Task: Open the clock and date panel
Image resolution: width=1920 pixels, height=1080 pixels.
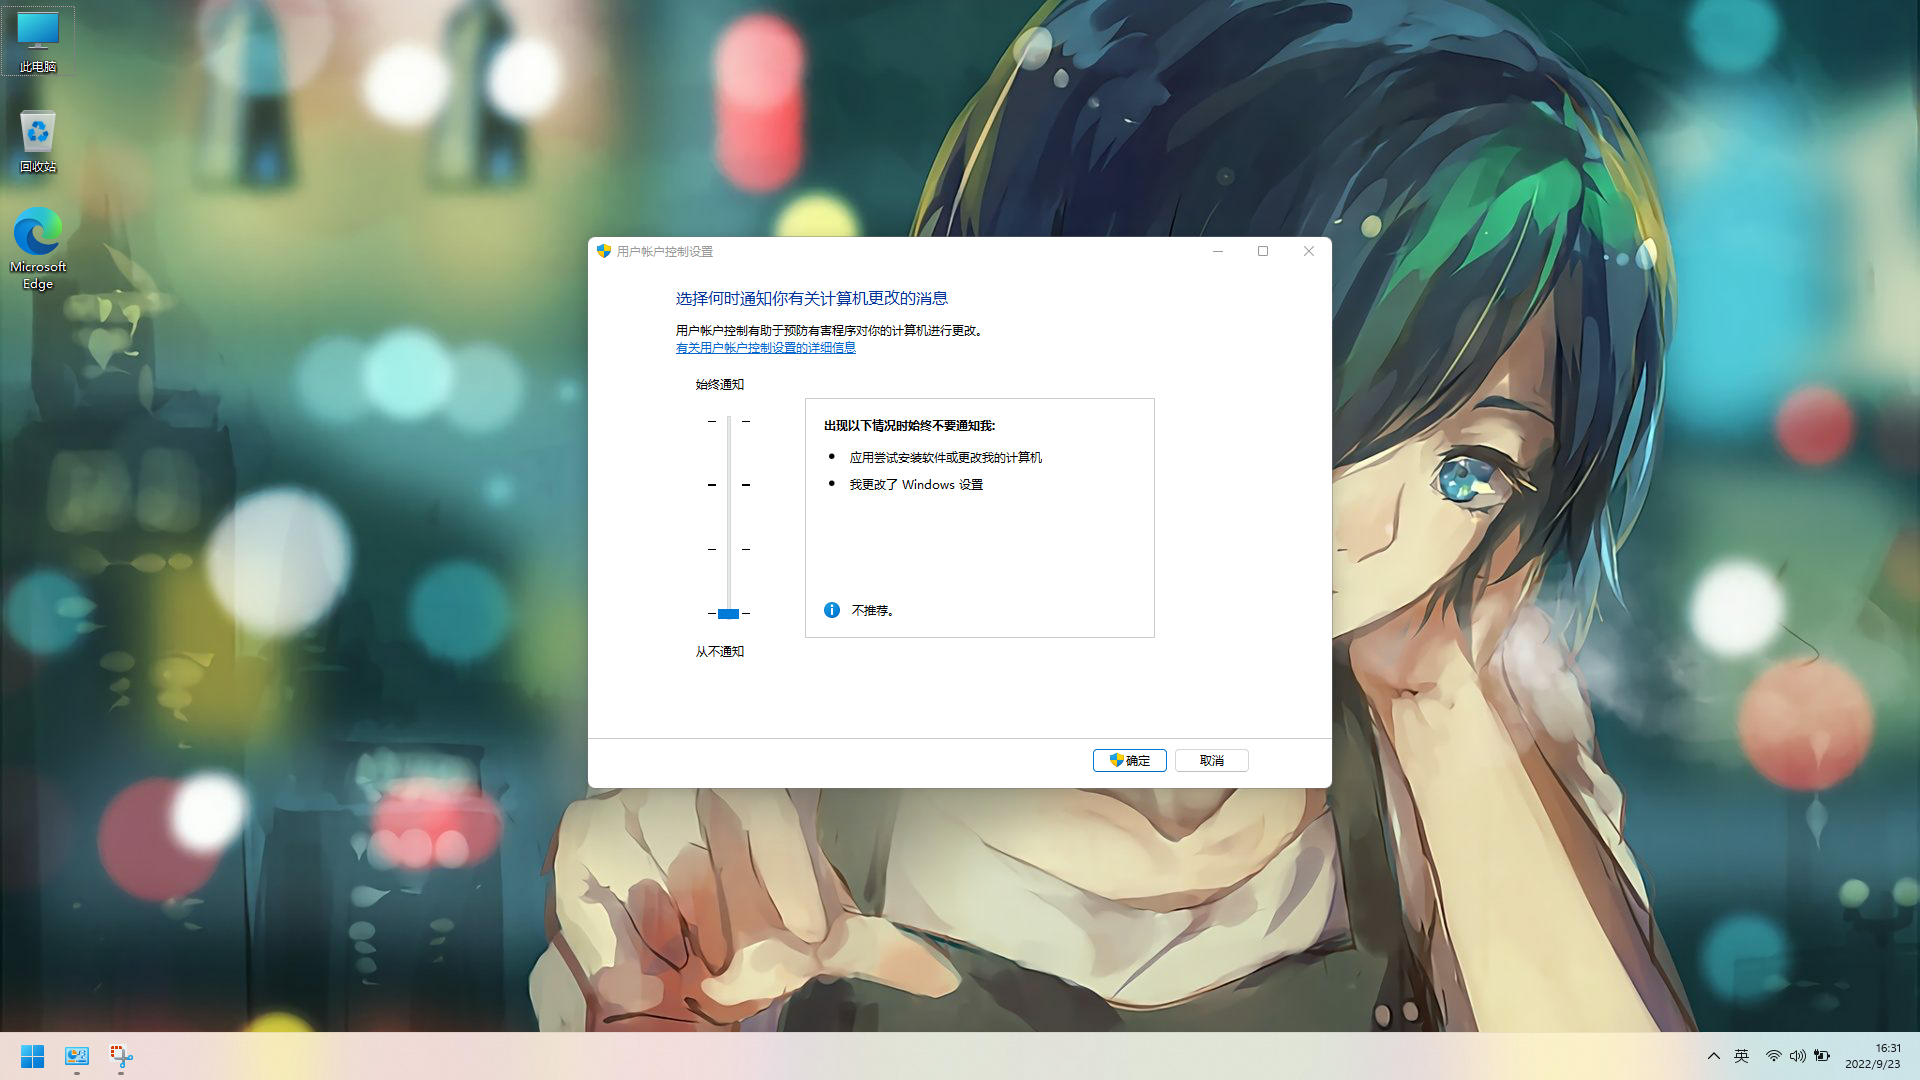Action: tap(1873, 1056)
